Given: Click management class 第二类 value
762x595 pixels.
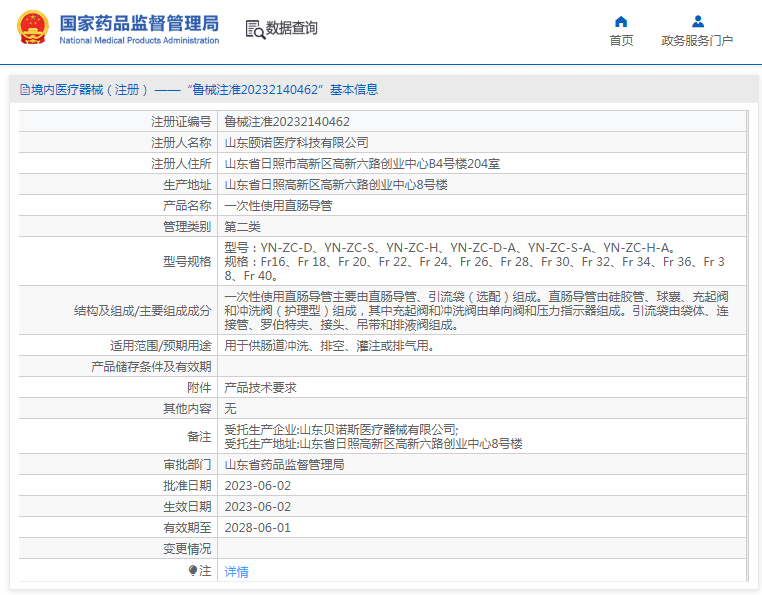Looking at the screenshot, I should click(x=242, y=226).
